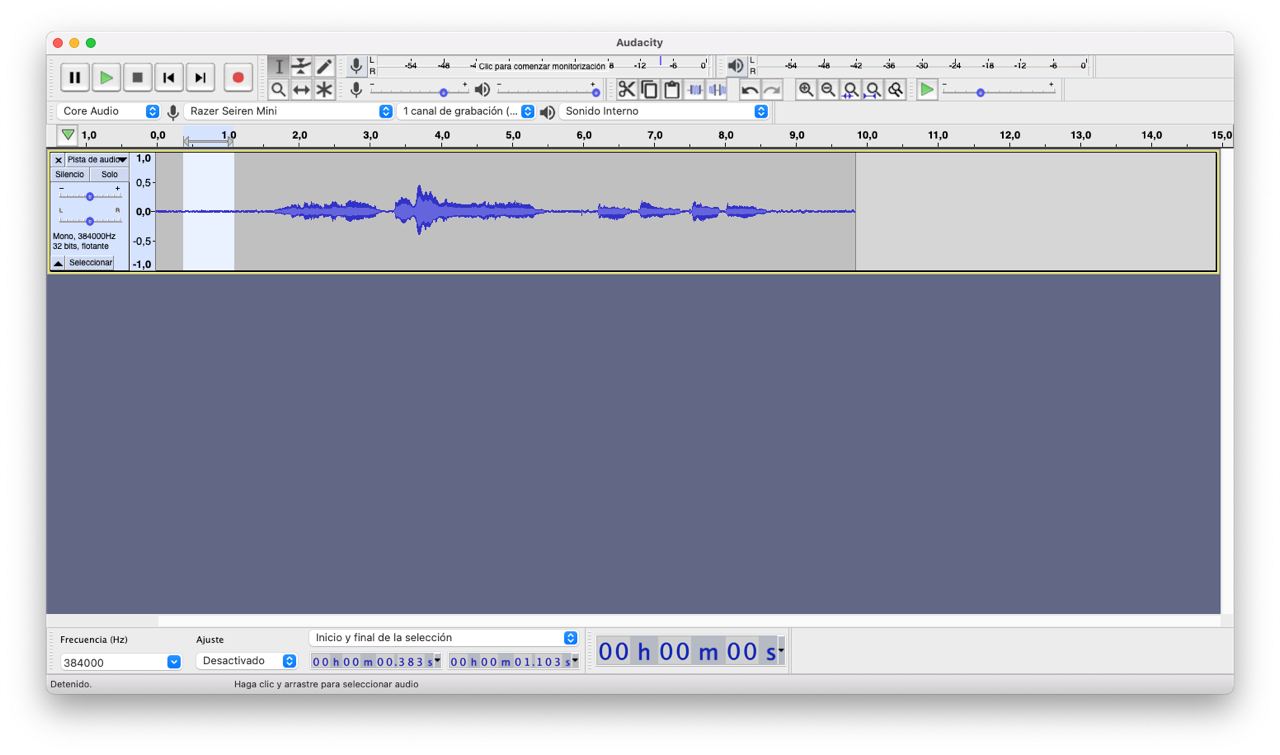This screenshot has width=1280, height=755.
Task: Click the status bar selection hint text
Action: coord(326,684)
